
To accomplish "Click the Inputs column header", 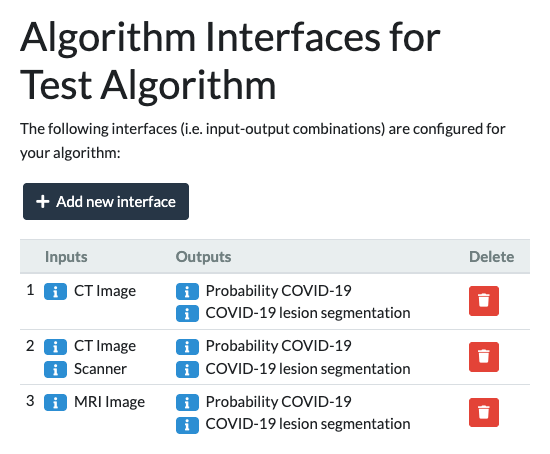I will pyautogui.click(x=66, y=257).
